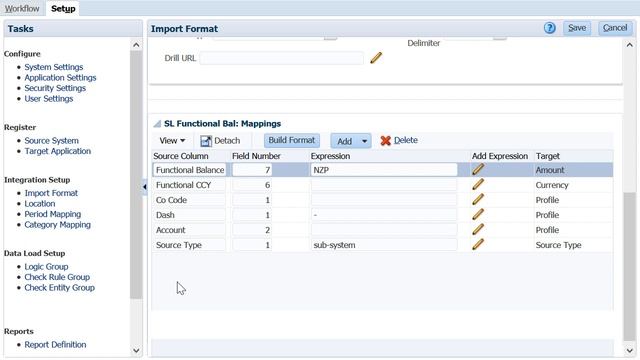Open the View dropdown menu

[x=172, y=140]
